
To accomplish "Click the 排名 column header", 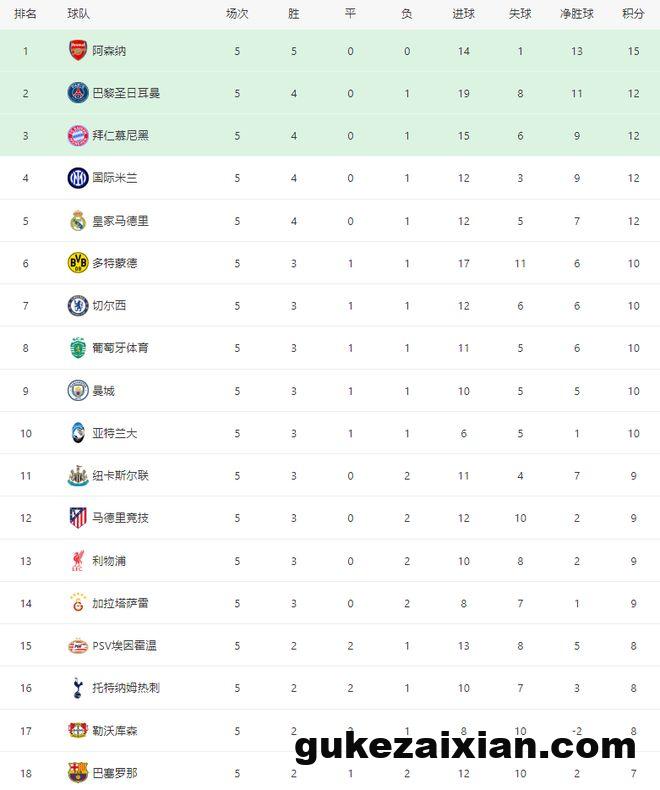I will pyautogui.click(x=26, y=14).
